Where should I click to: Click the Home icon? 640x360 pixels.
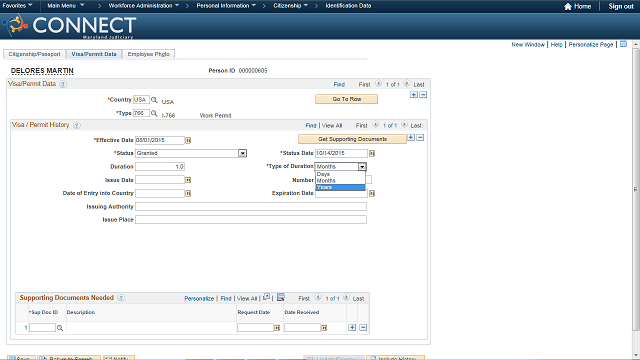tap(568, 6)
